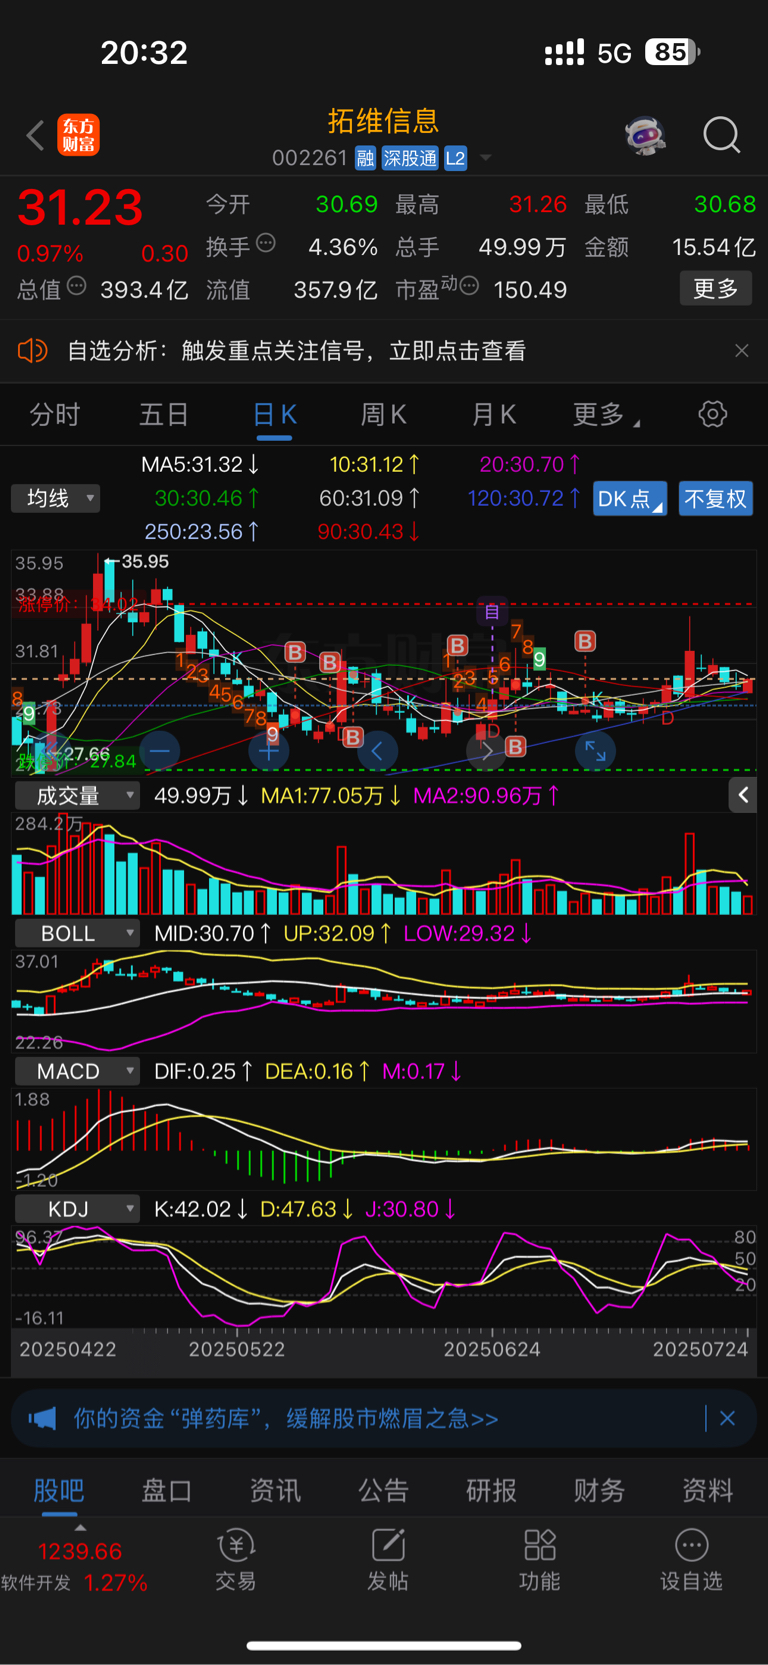768x1665 pixels.
Task: Tap 250:23.56 moving average value
Action: point(203,531)
